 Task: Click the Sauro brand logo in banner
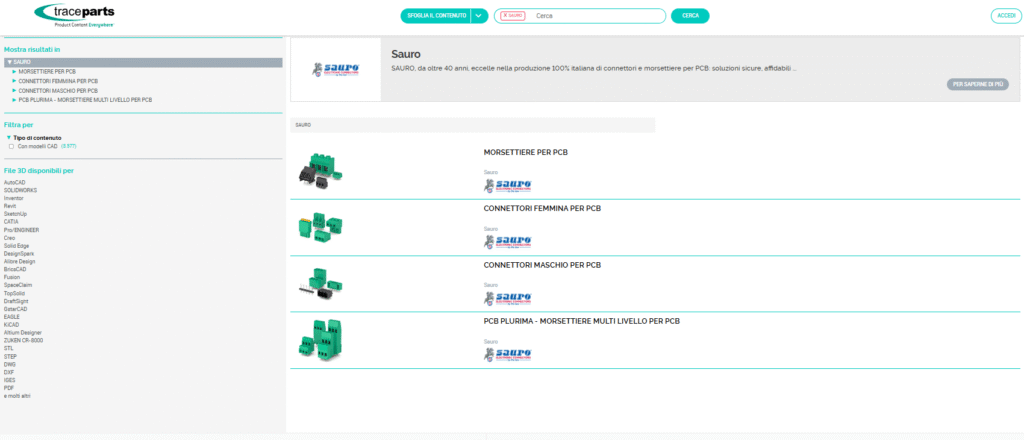(x=335, y=70)
